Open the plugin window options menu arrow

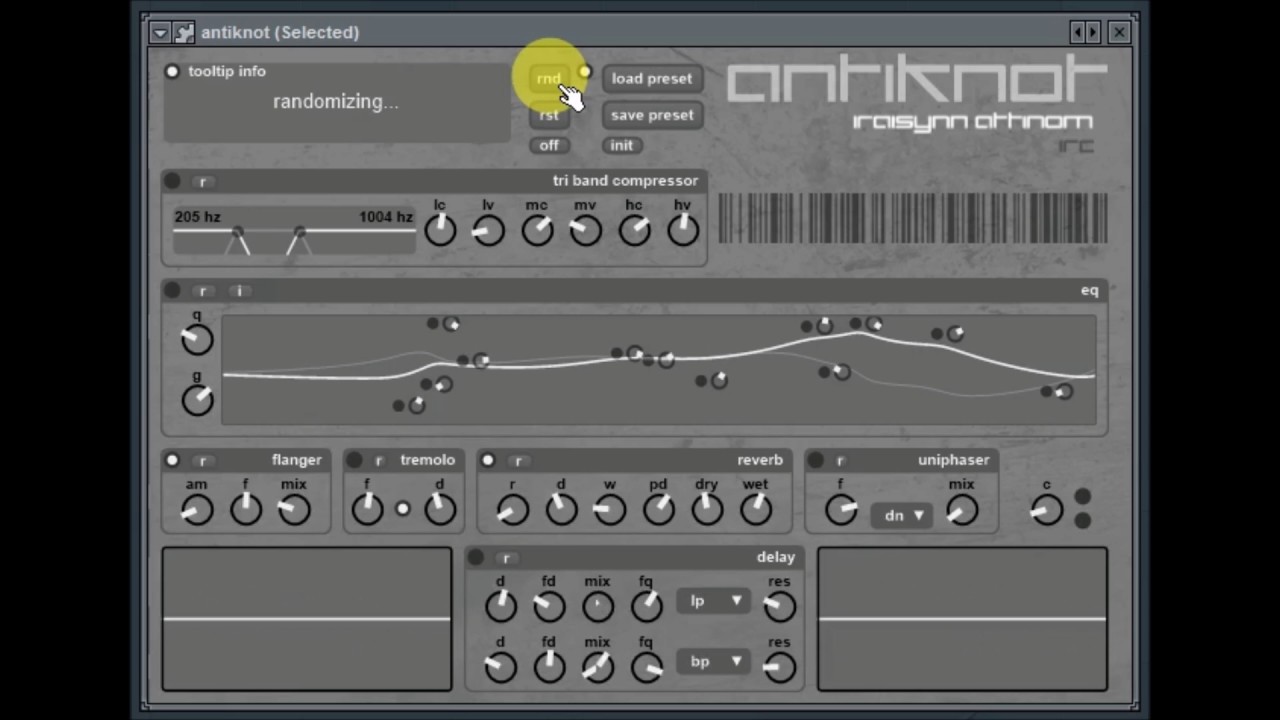click(x=160, y=33)
